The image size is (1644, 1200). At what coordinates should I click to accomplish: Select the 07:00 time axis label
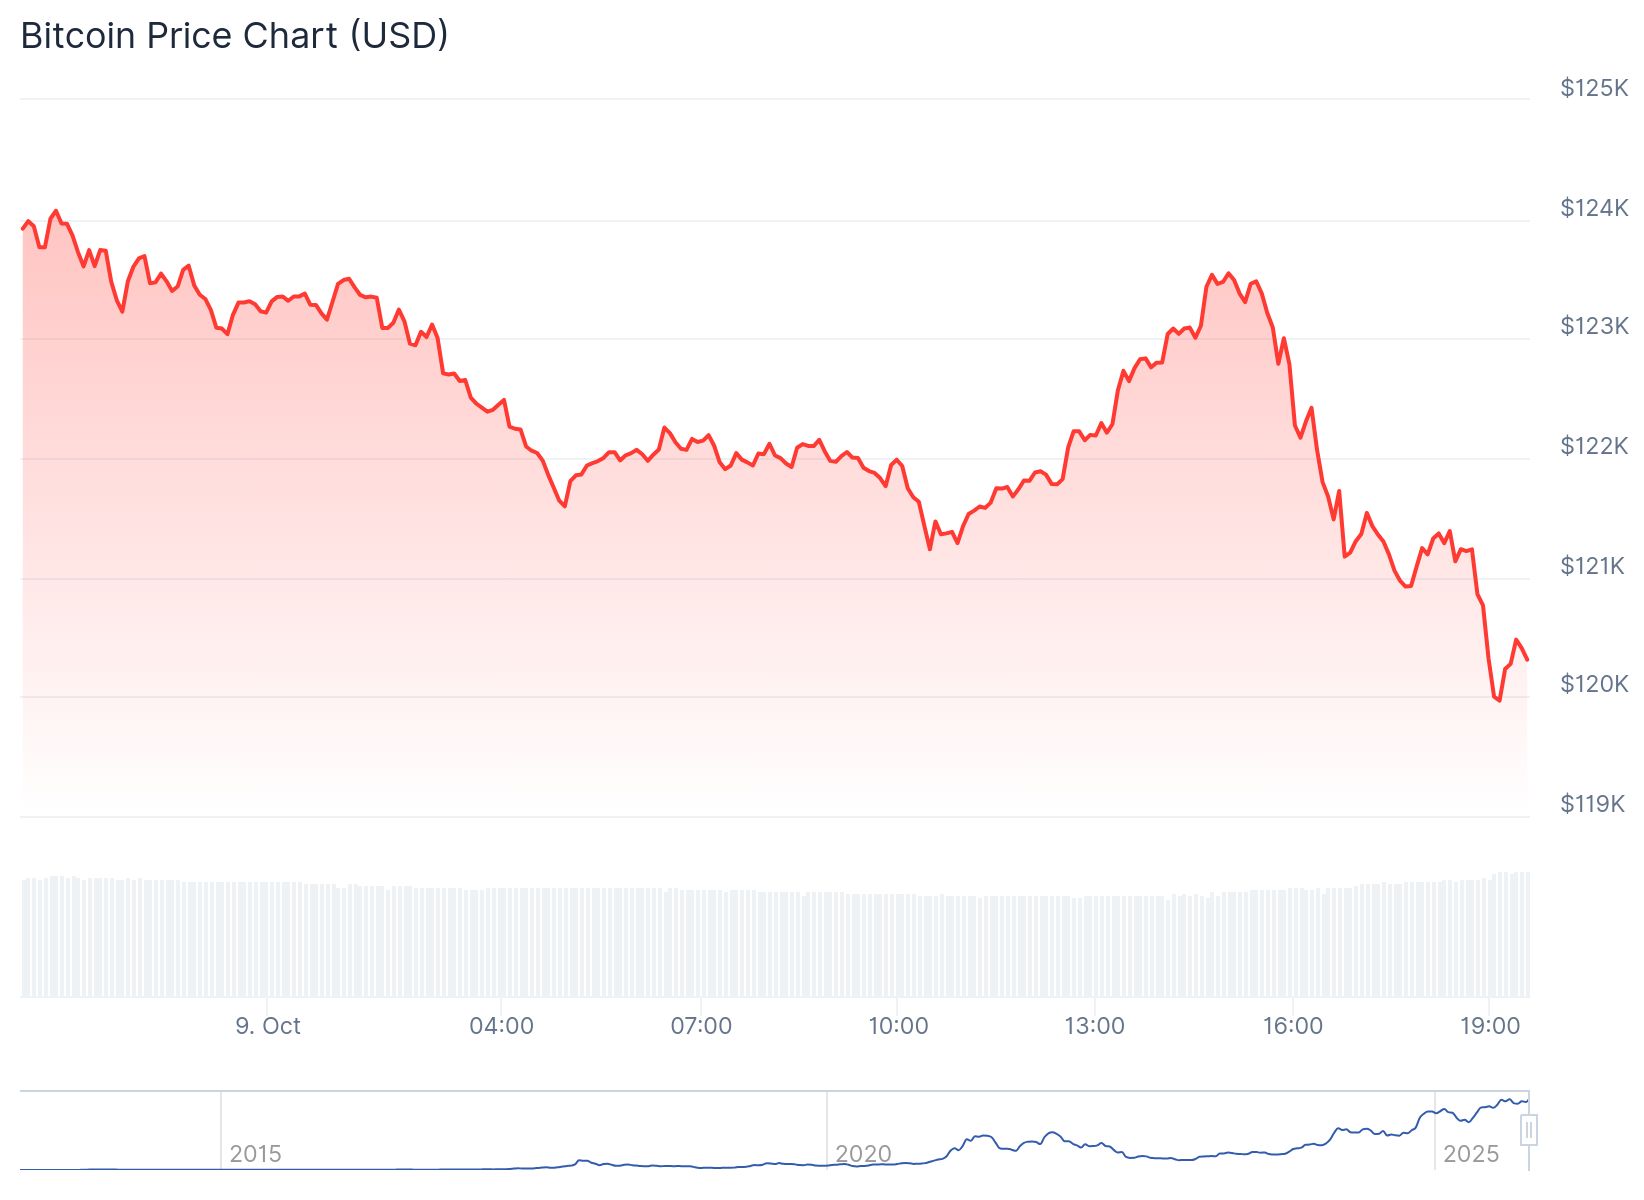(701, 1026)
